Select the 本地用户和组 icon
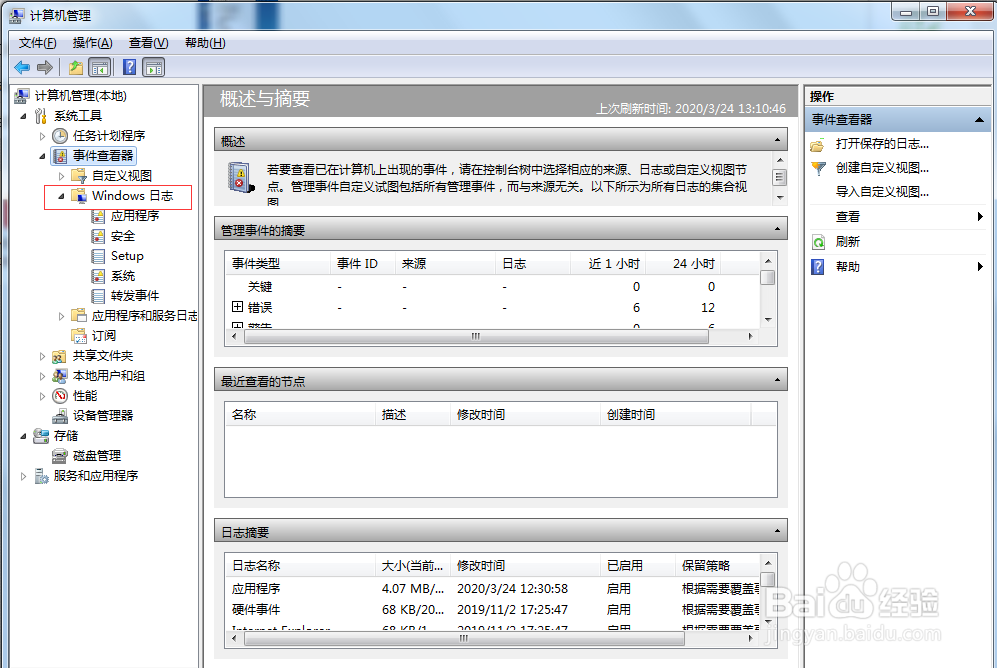Viewport: 997px width, 668px height. pos(60,376)
